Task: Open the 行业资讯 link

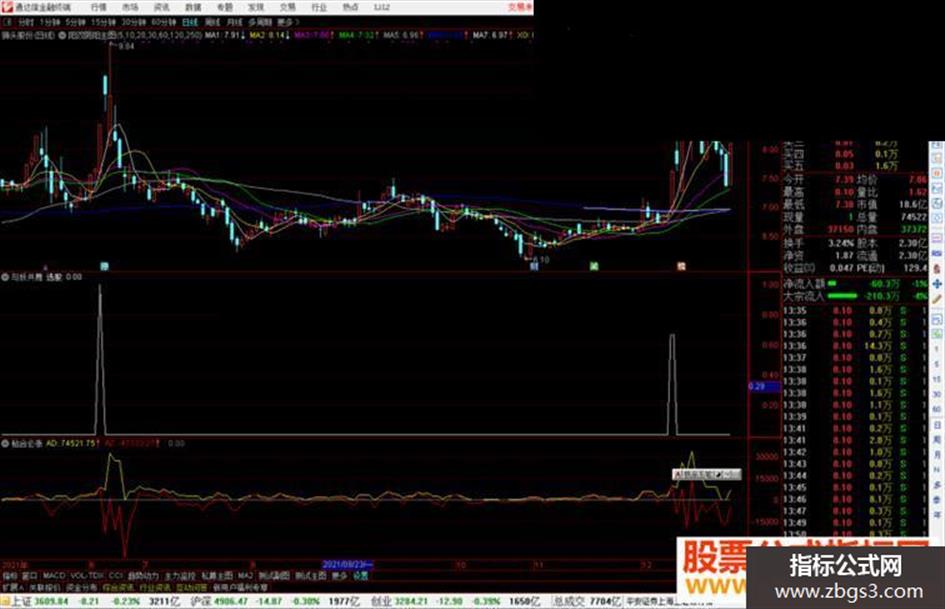Action: 155,587
